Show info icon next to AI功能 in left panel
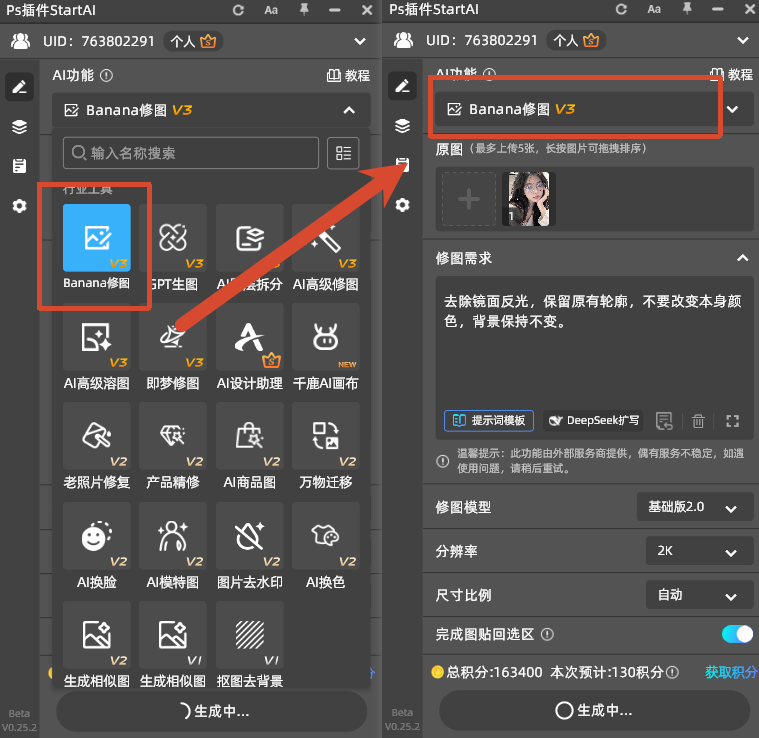The height and width of the screenshot is (738, 759). coord(106,75)
